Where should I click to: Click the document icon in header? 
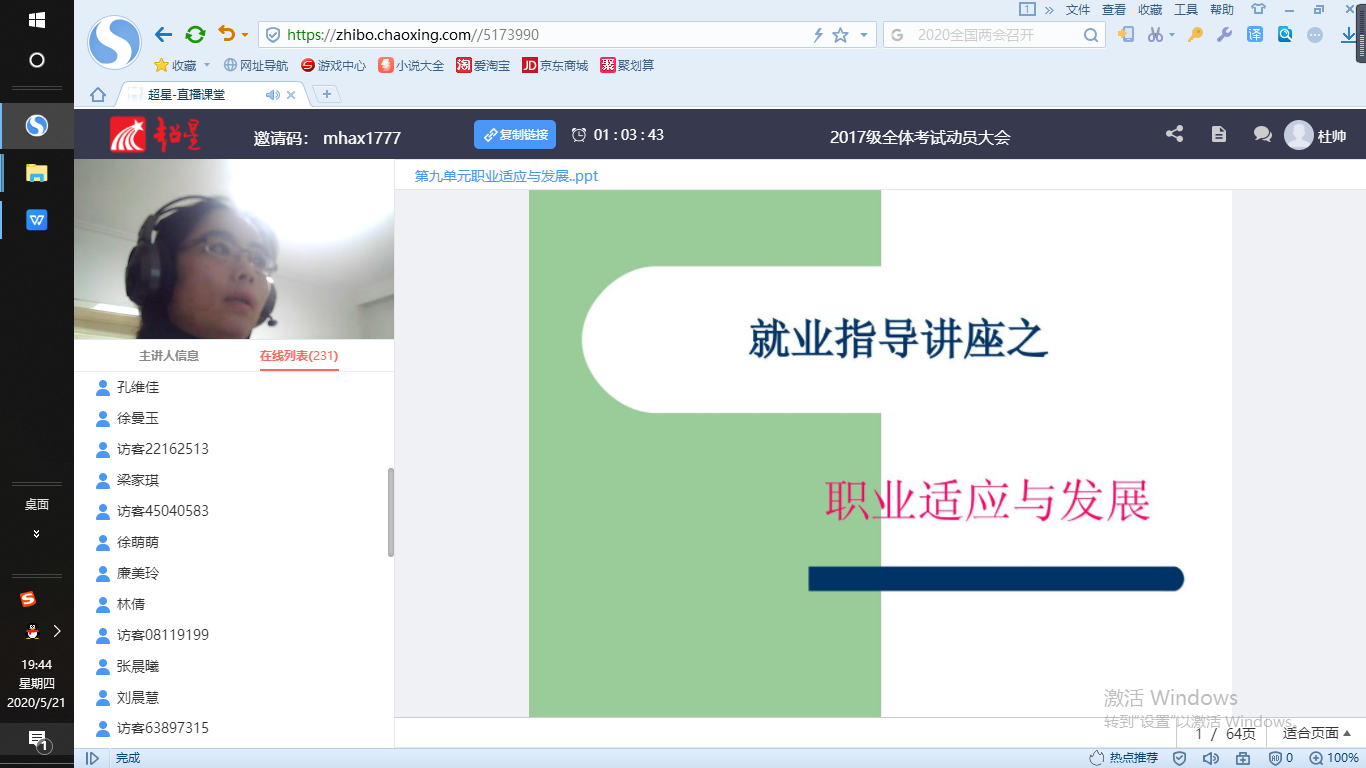click(x=1218, y=134)
